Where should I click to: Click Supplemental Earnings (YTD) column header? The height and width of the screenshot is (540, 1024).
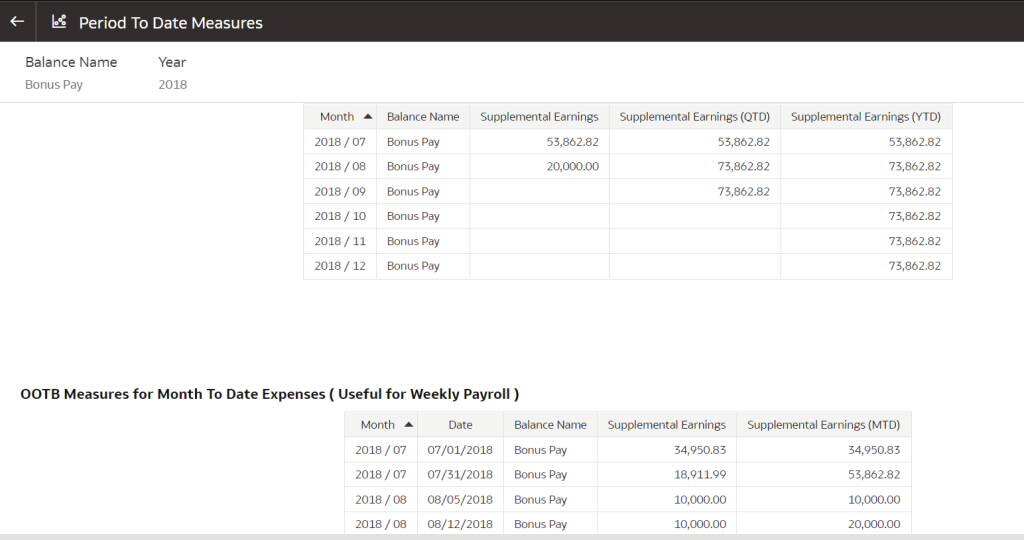865,116
